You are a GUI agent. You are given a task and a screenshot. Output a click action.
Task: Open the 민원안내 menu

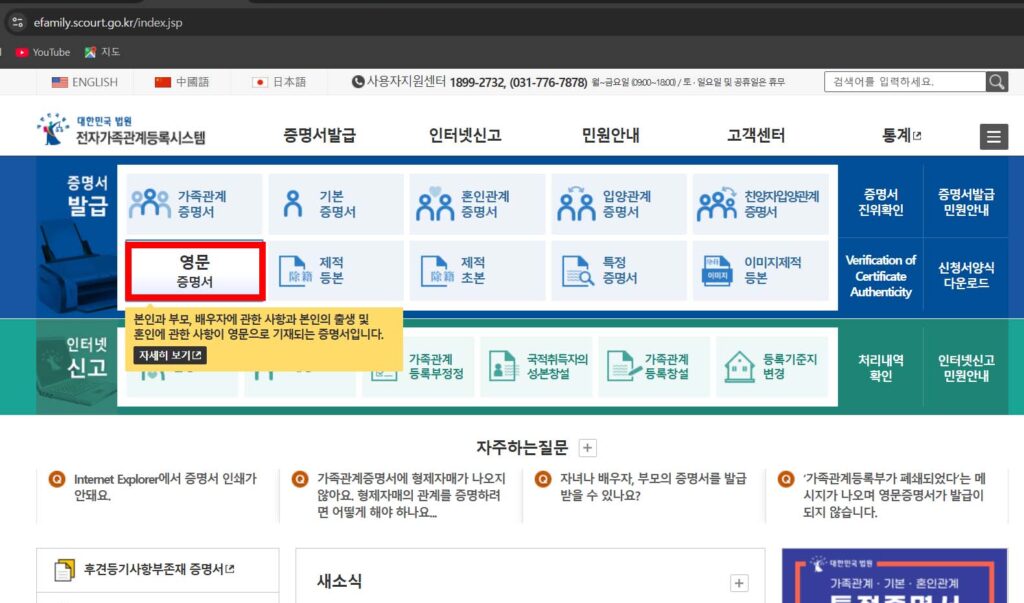pyautogui.click(x=611, y=135)
